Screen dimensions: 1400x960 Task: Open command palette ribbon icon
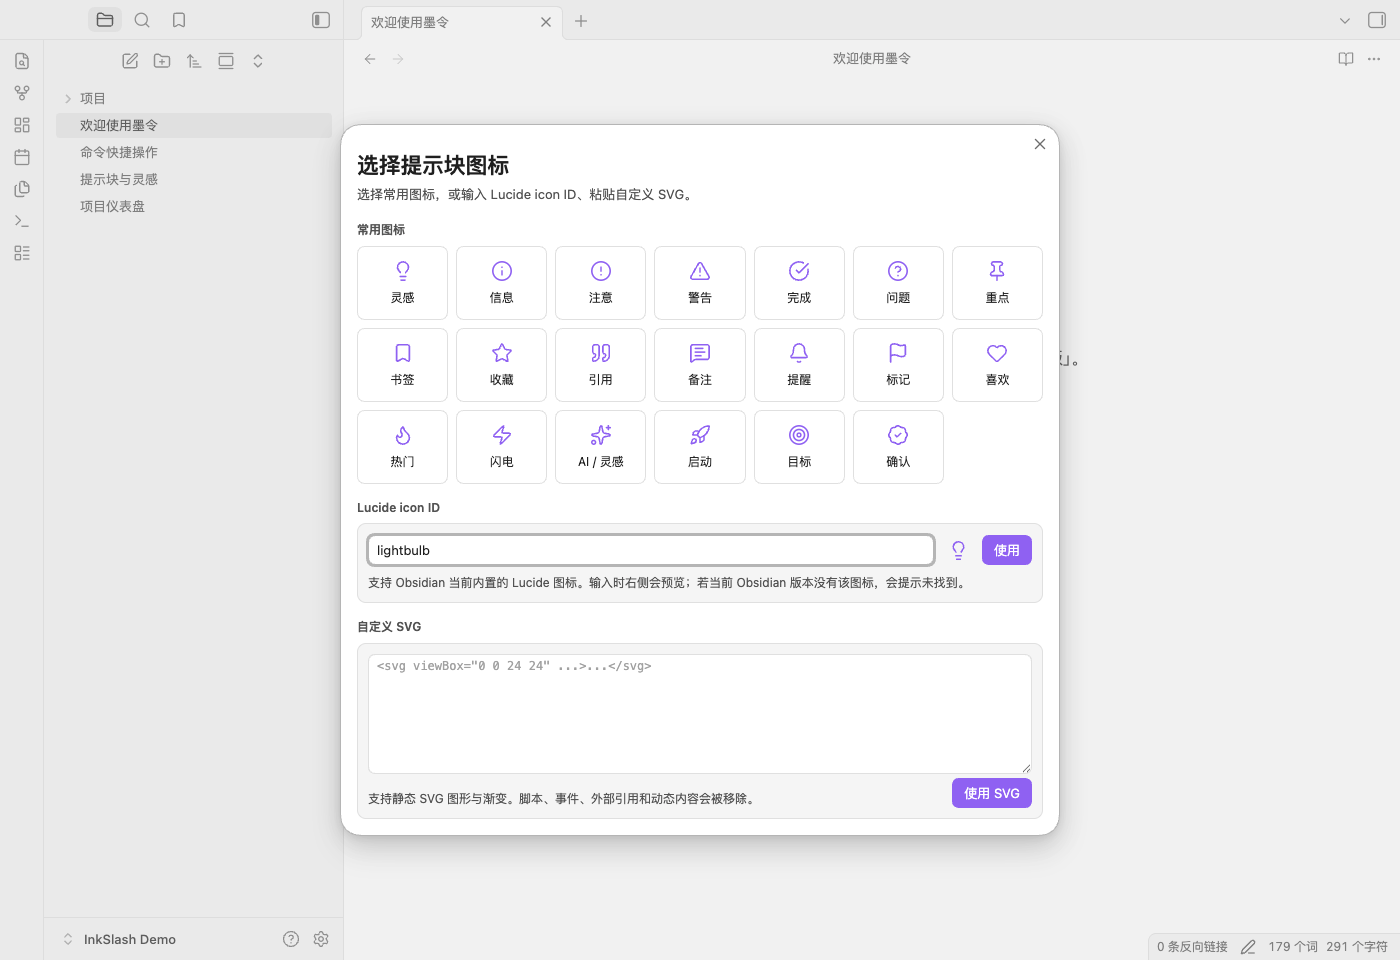tap(22, 221)
